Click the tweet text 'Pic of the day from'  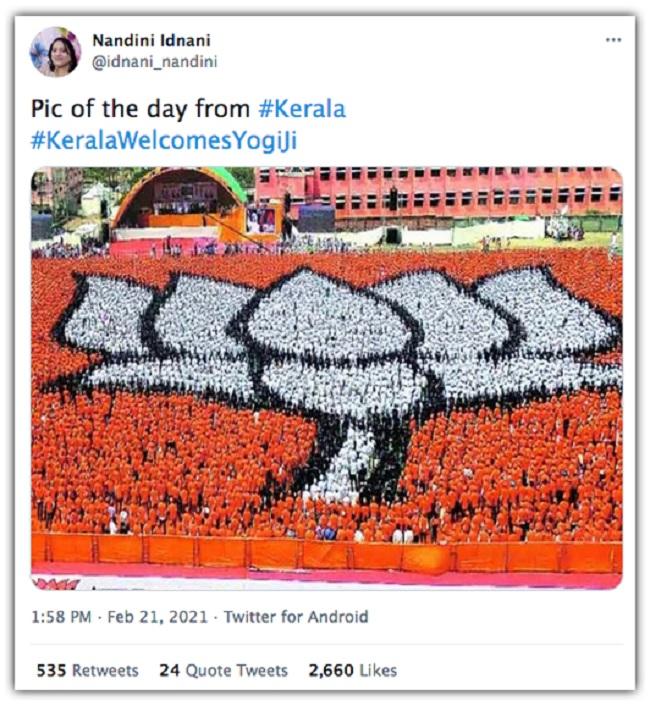coord(140,109)
